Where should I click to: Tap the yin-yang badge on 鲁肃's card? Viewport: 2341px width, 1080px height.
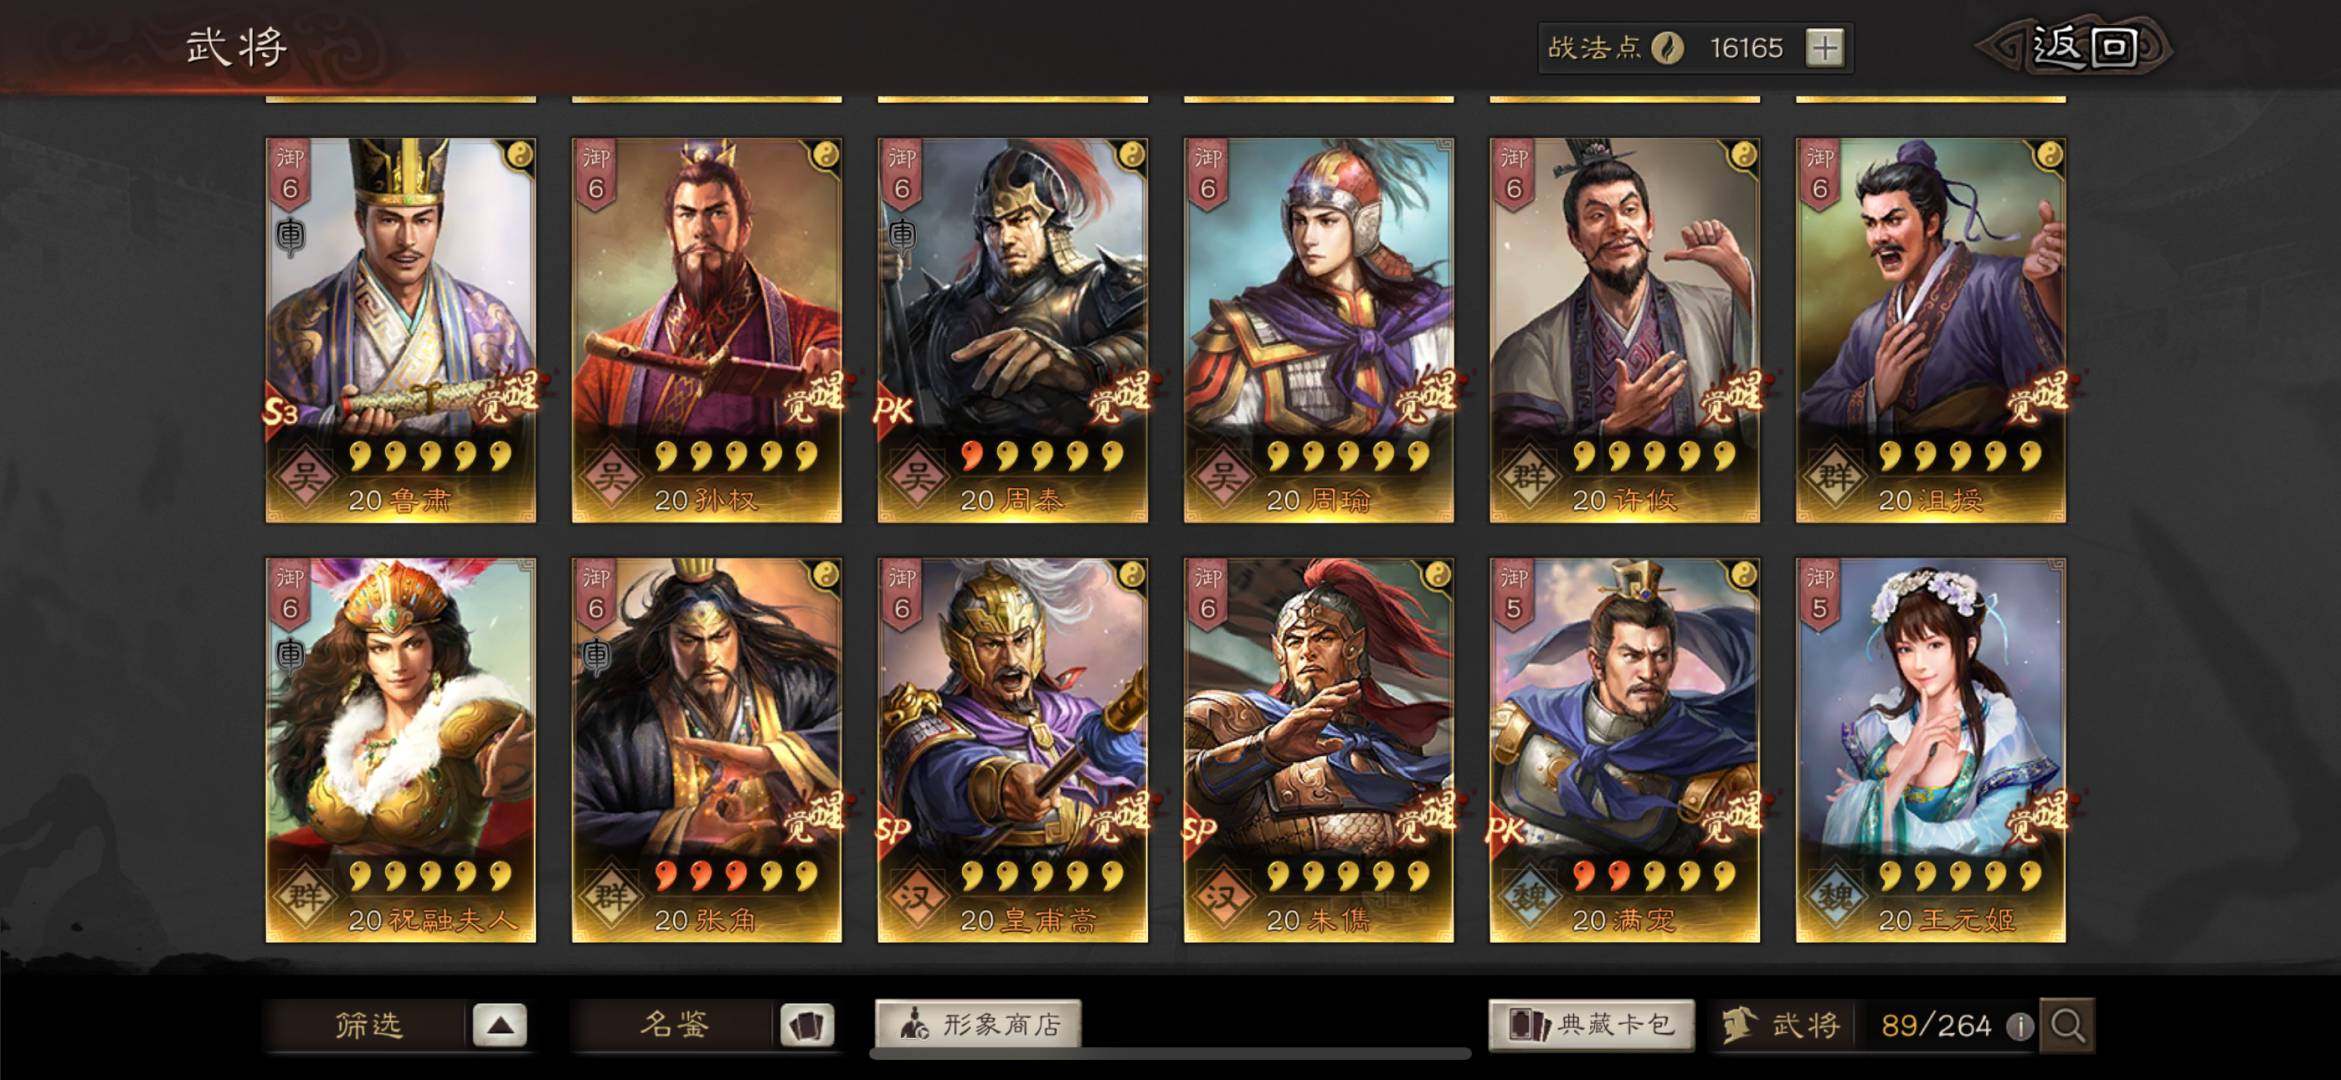pos(519,155)
